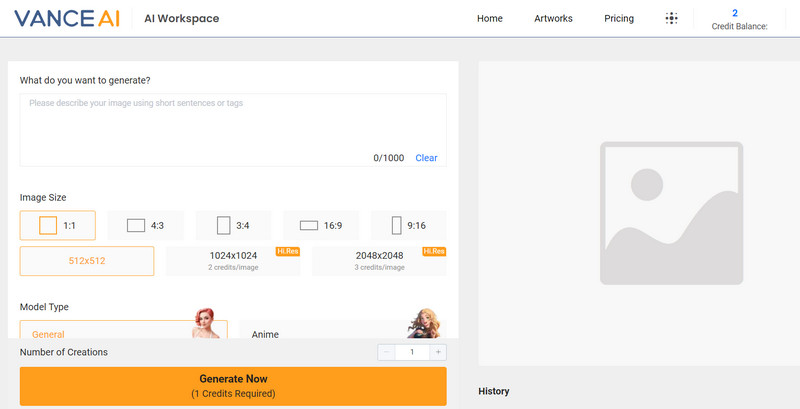Select 1024x1024 Hi.Res resolution
The image size is (800, 409).
tap(233, 261)
